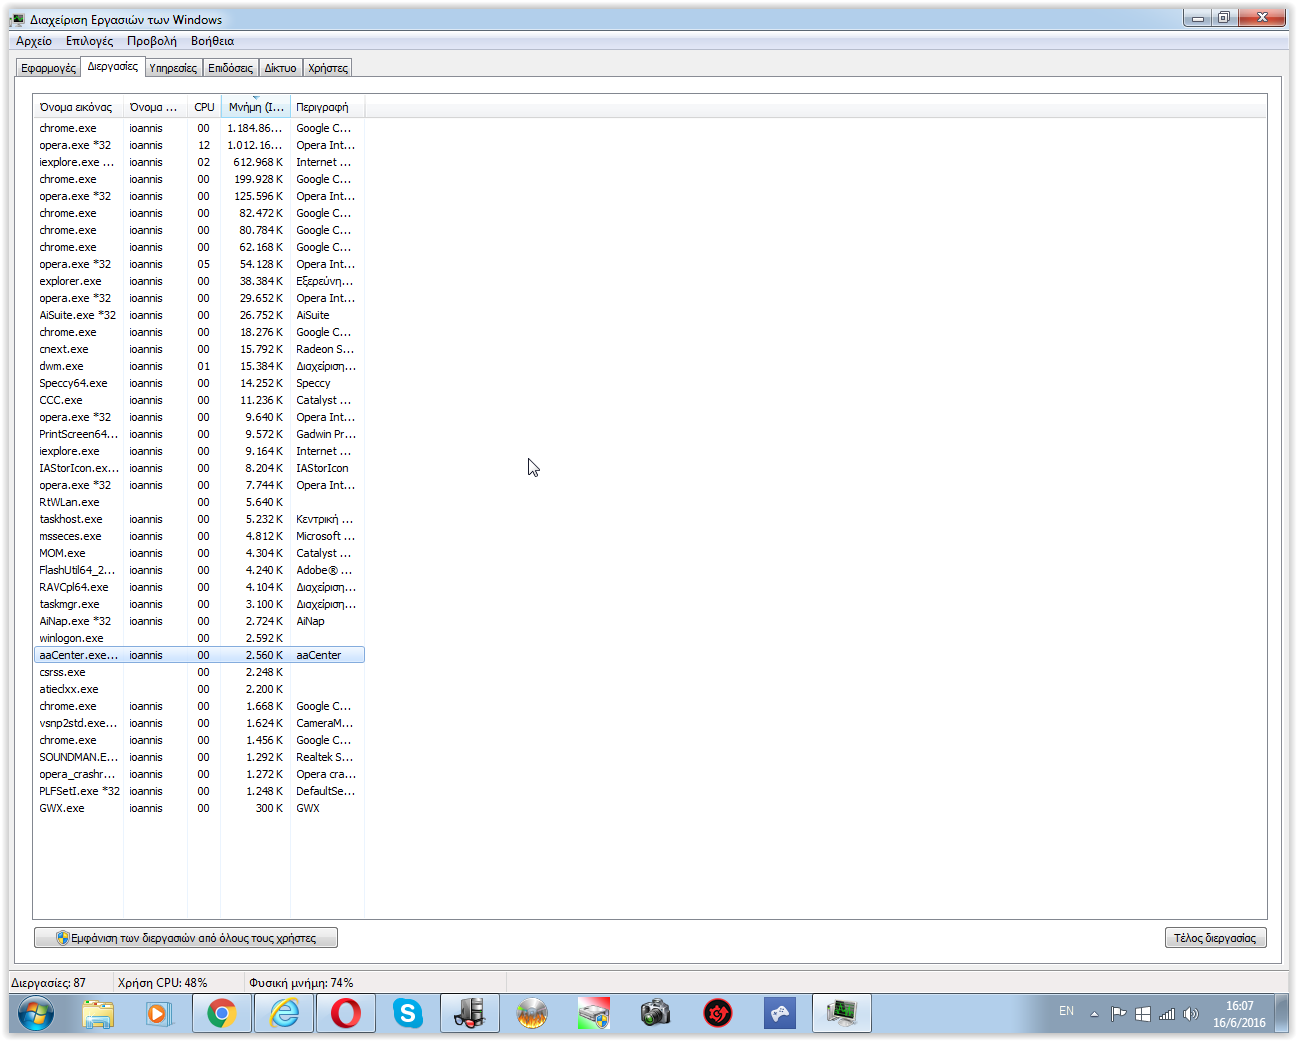The image size is (1297, 1041).
Task: Select the MOM.exe process row
Action: pyautogui.click(x=199, y=553)
